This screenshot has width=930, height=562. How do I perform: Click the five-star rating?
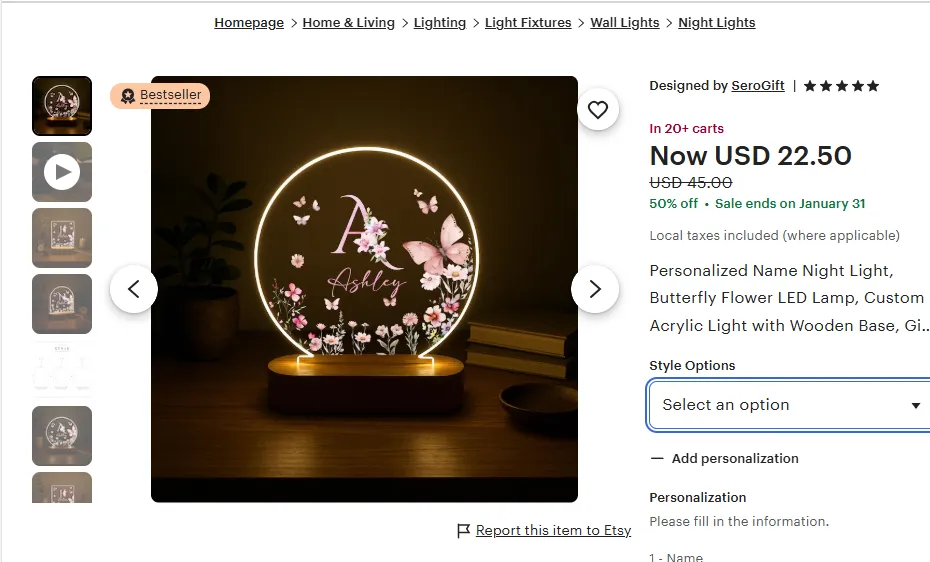pos(841,86)
